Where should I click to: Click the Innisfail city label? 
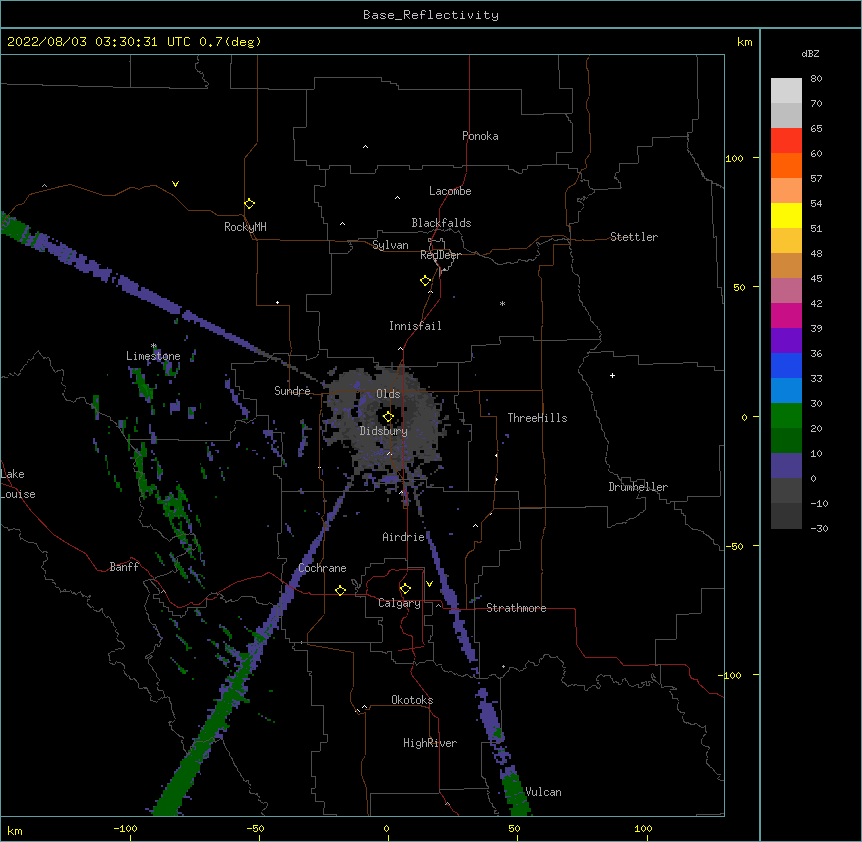click(x=415, y=326)
